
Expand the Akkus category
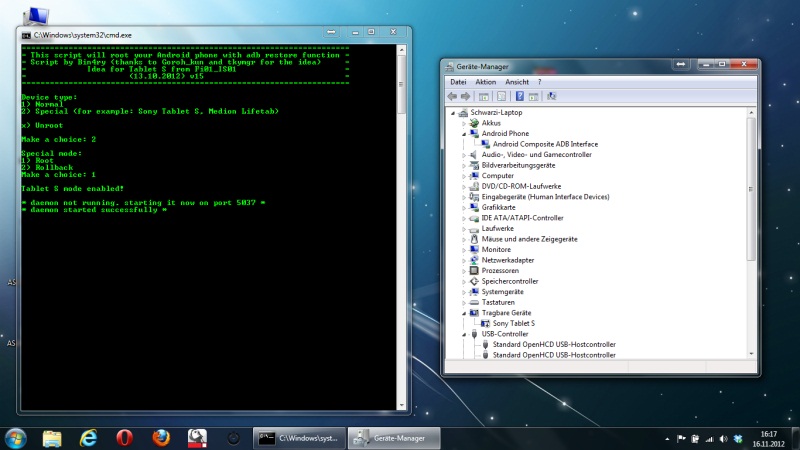tap(464, 123)
